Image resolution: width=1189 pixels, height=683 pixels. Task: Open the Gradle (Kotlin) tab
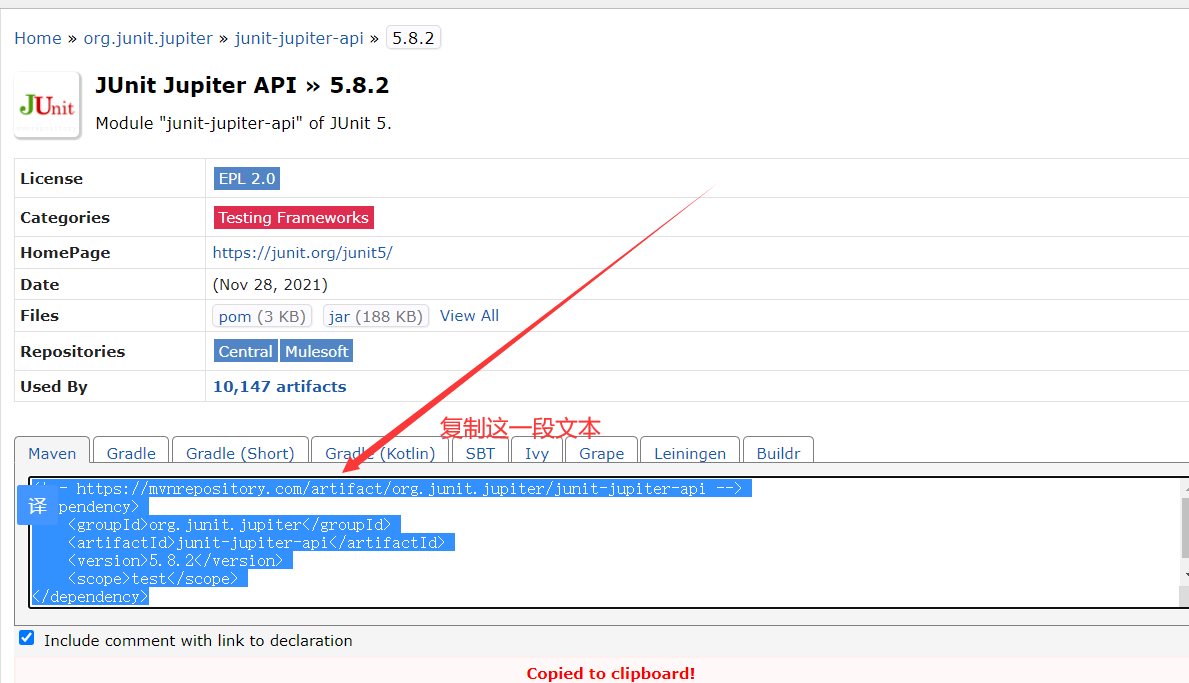(x=380, y=453)
